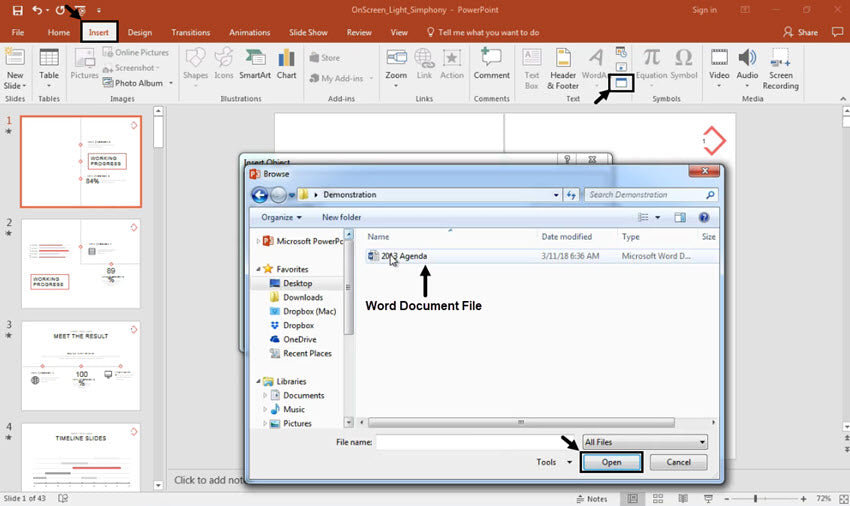Select the 2013 Agenda Word file
The image size is (850, 506).
coord(403,256)
